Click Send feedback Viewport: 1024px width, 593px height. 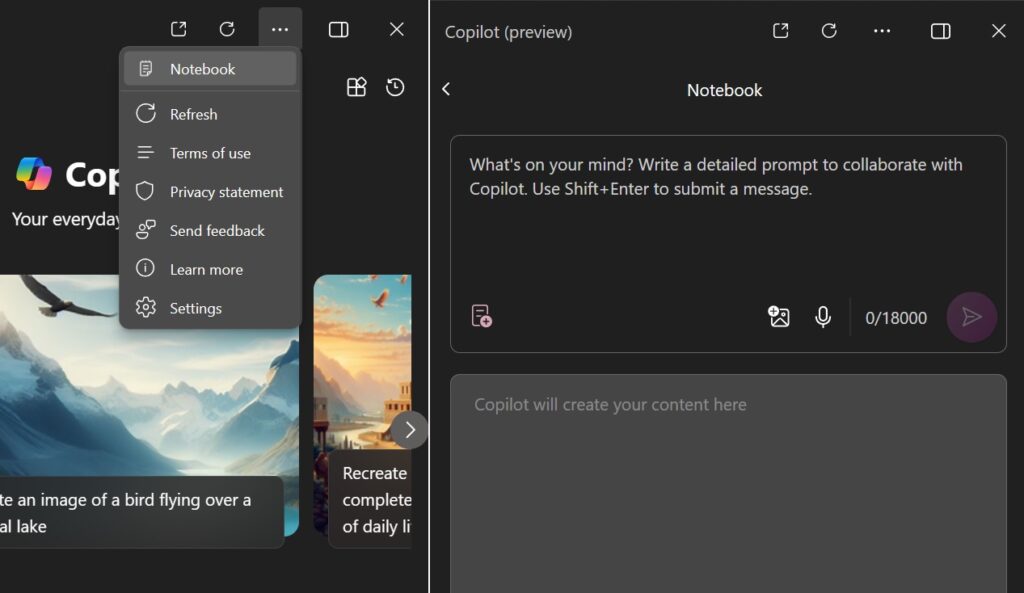(216, 230)
